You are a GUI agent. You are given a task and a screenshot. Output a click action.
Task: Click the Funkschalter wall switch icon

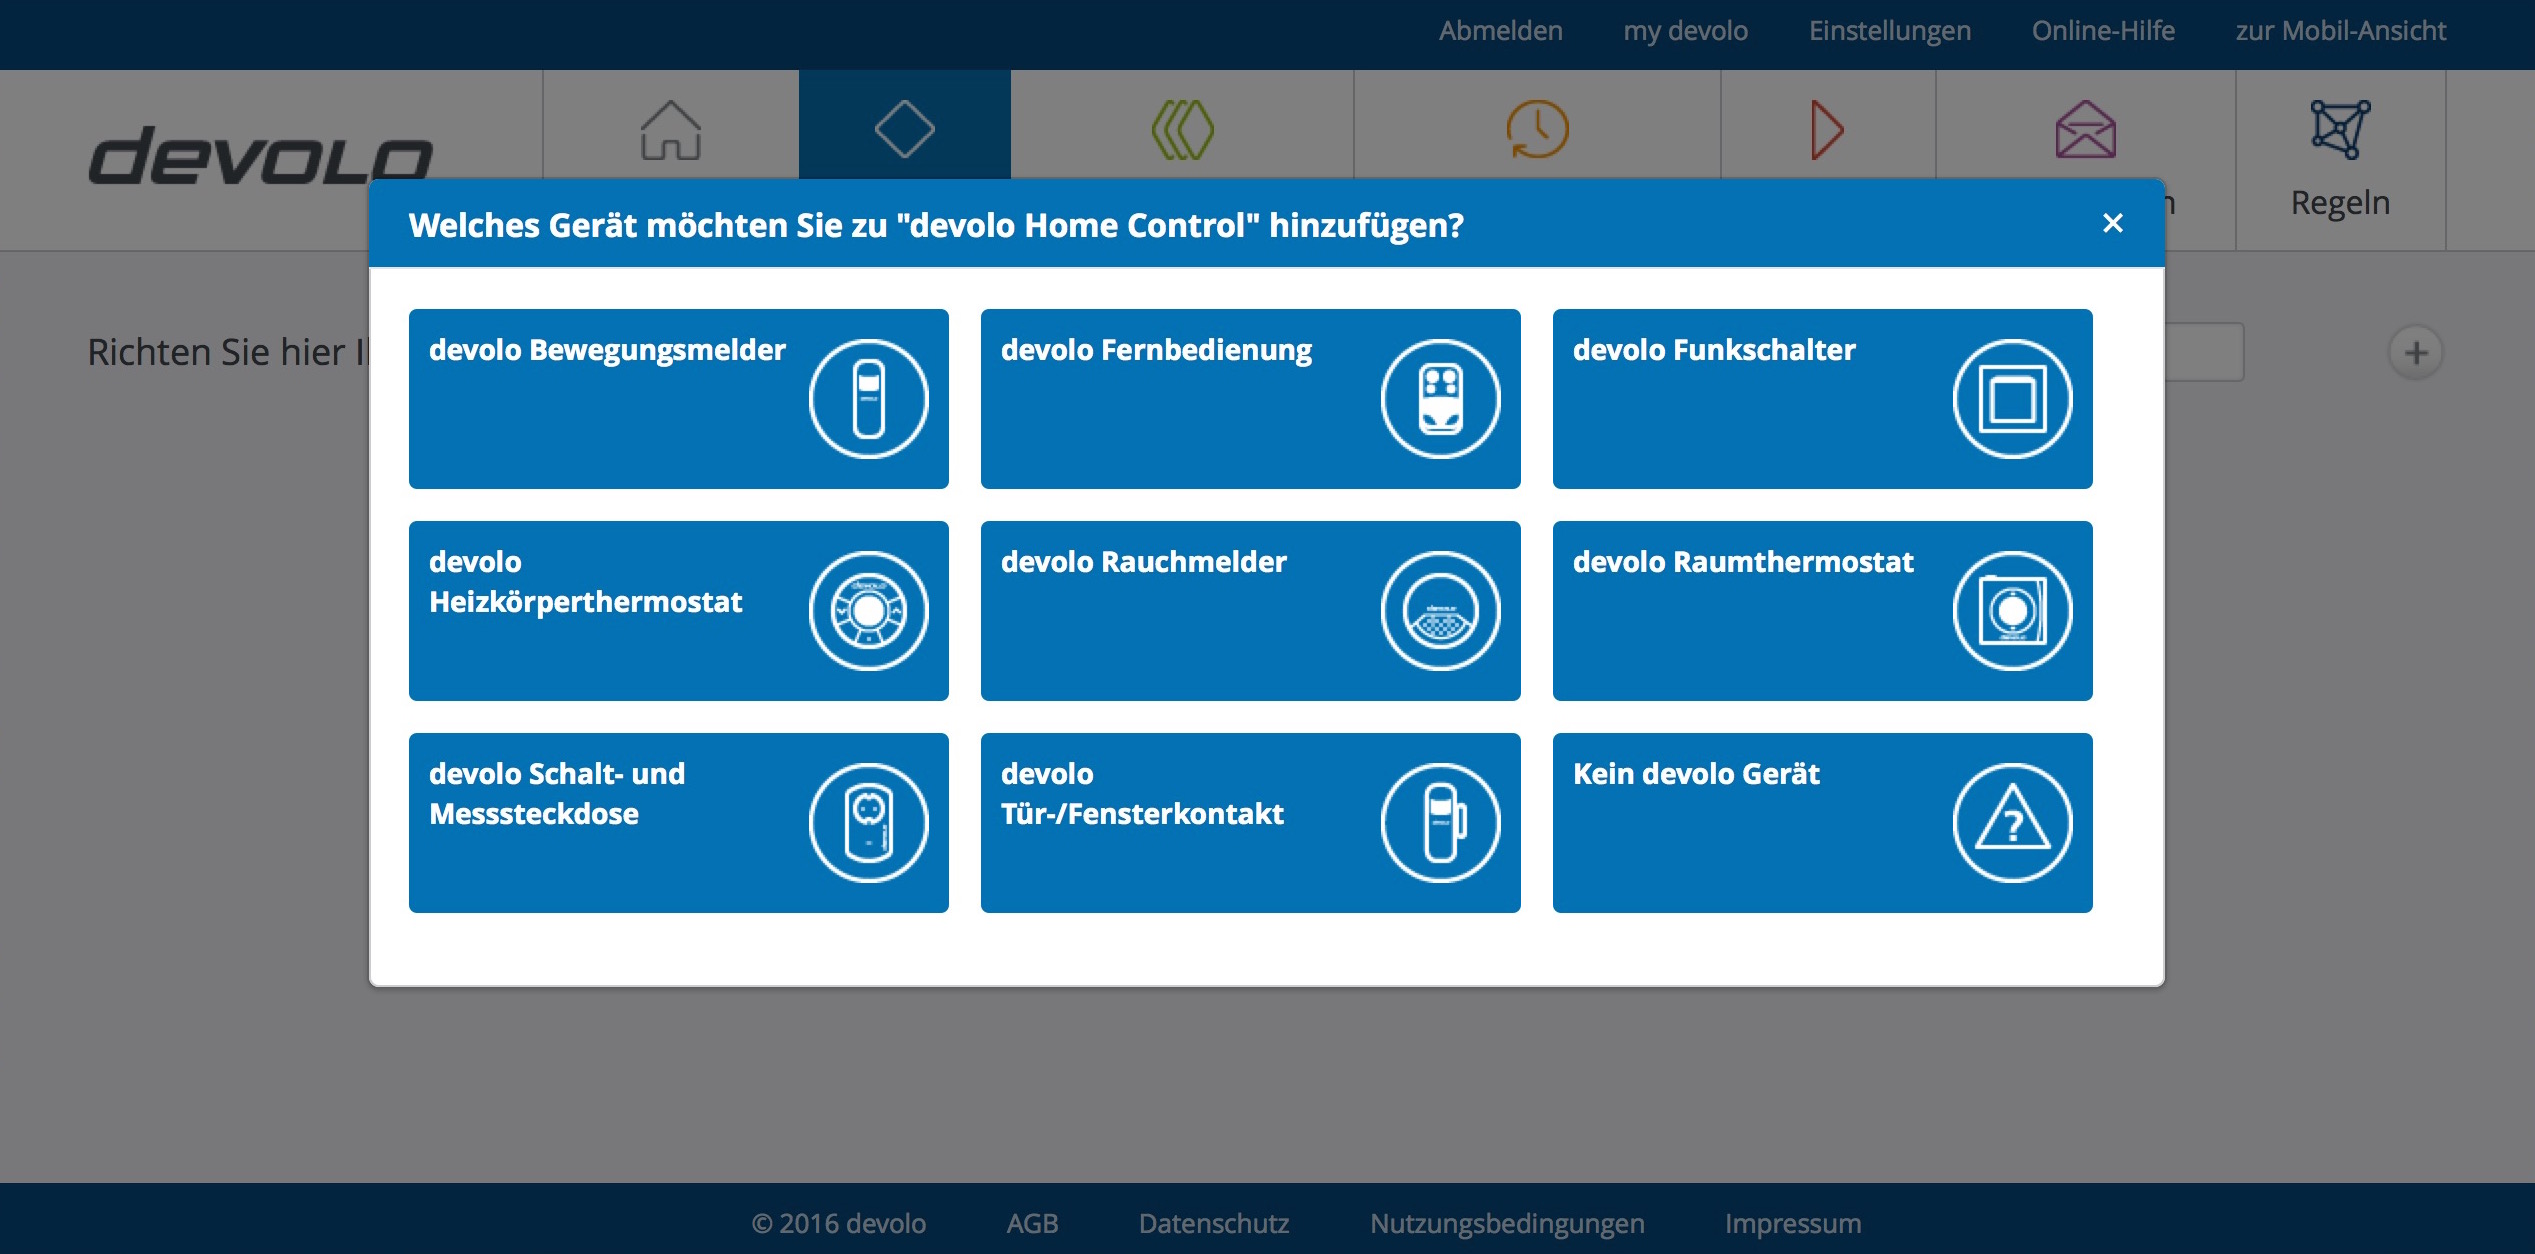2012,399
